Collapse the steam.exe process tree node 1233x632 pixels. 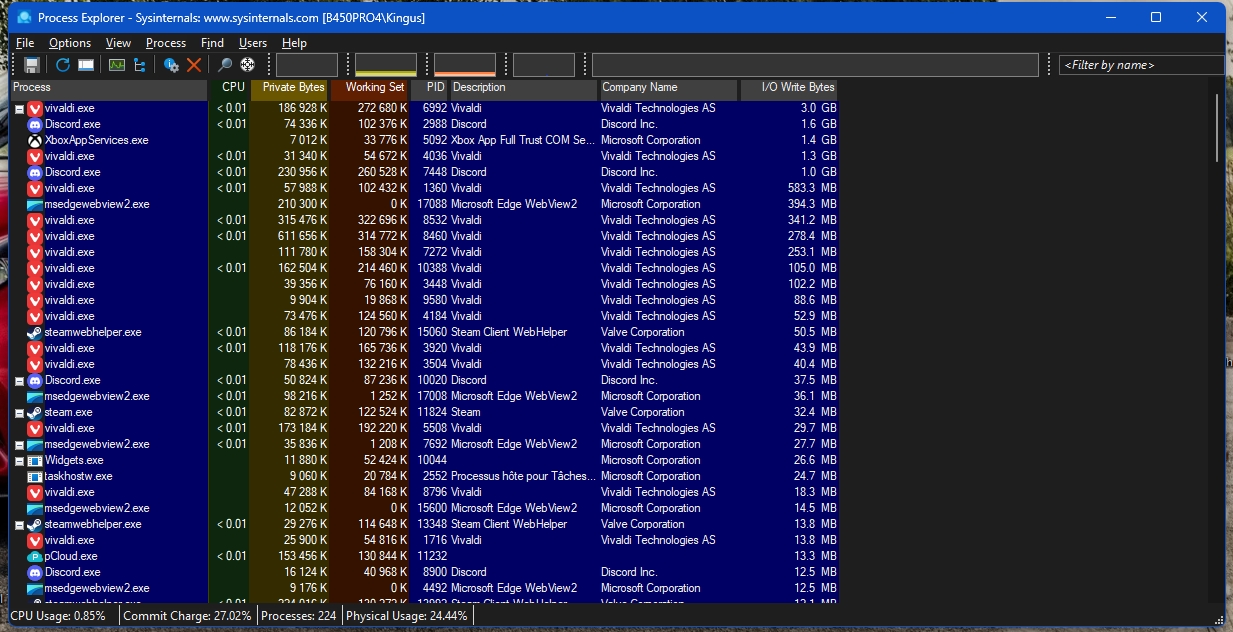click(x=20, y=412)
